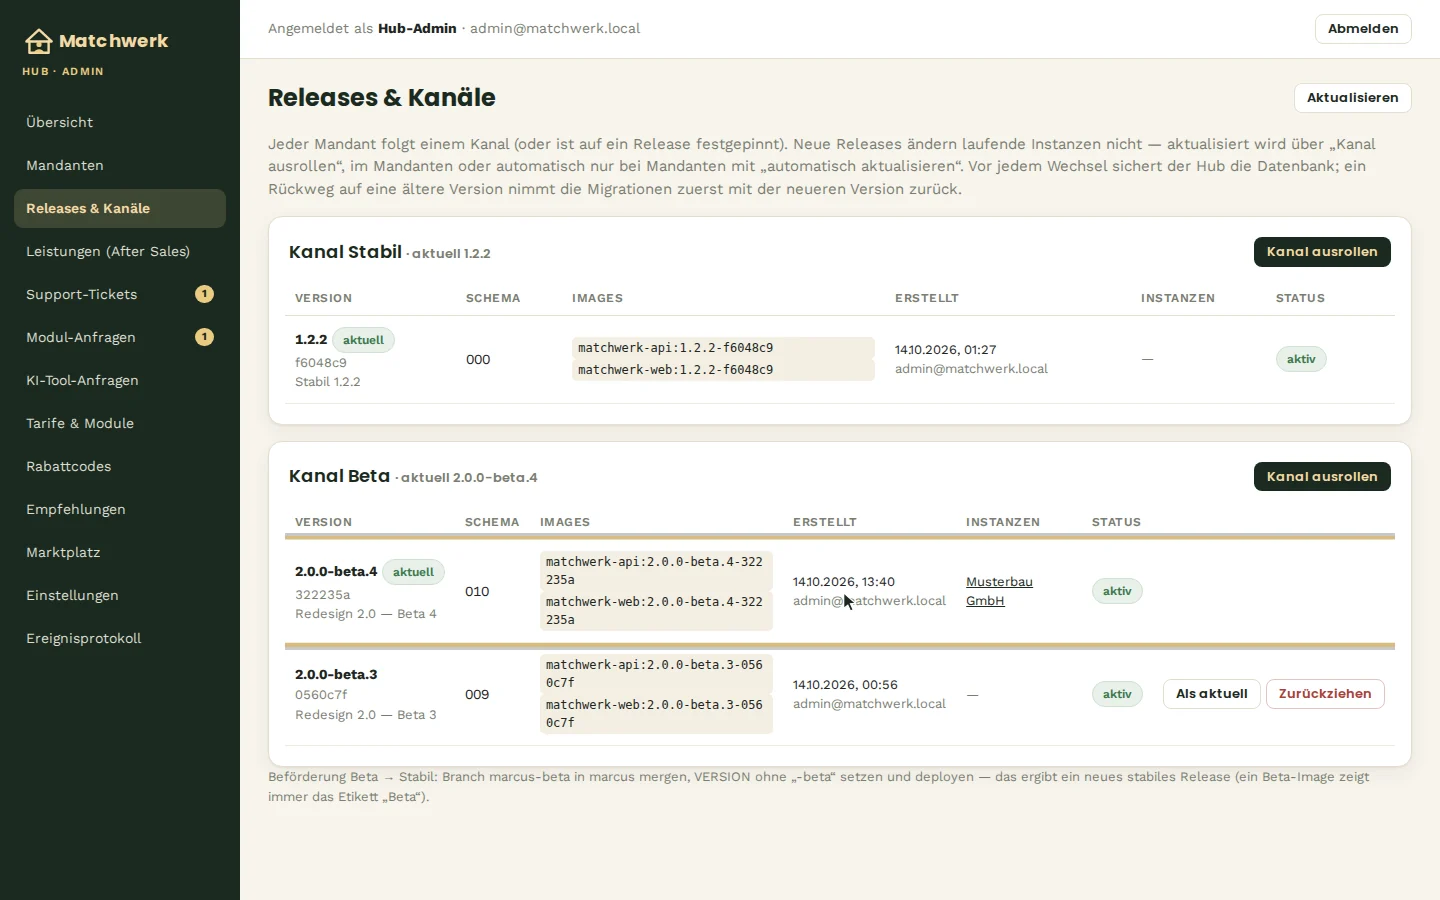Select image matchwerk-api:1.2.2-f6048c9
This screenshot has width=1440, height=900.
tap(723, 348)
